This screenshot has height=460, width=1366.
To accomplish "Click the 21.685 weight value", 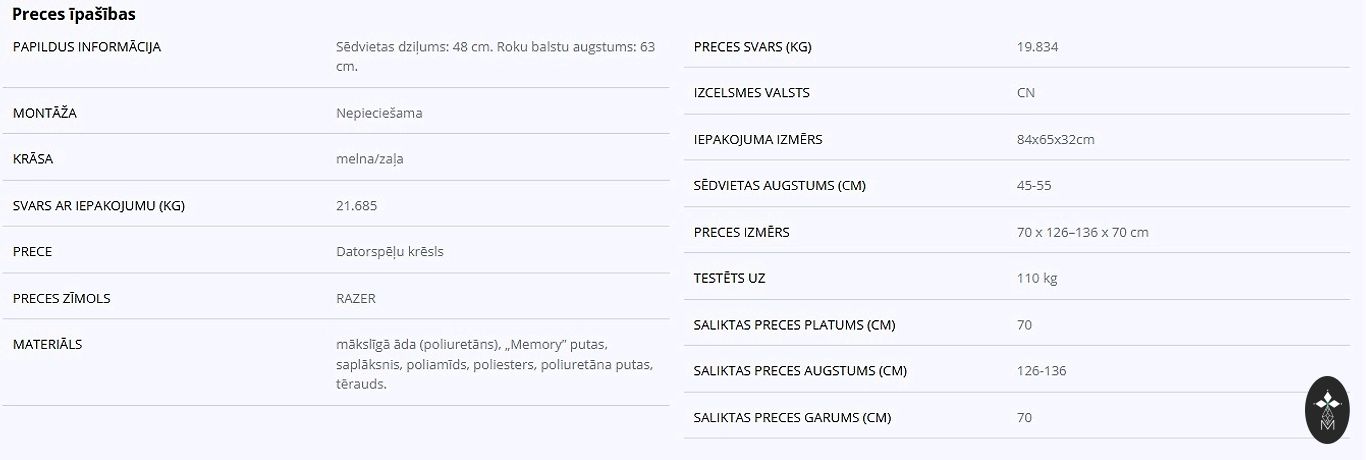I will pyautogui.click(x=357, y=205).
